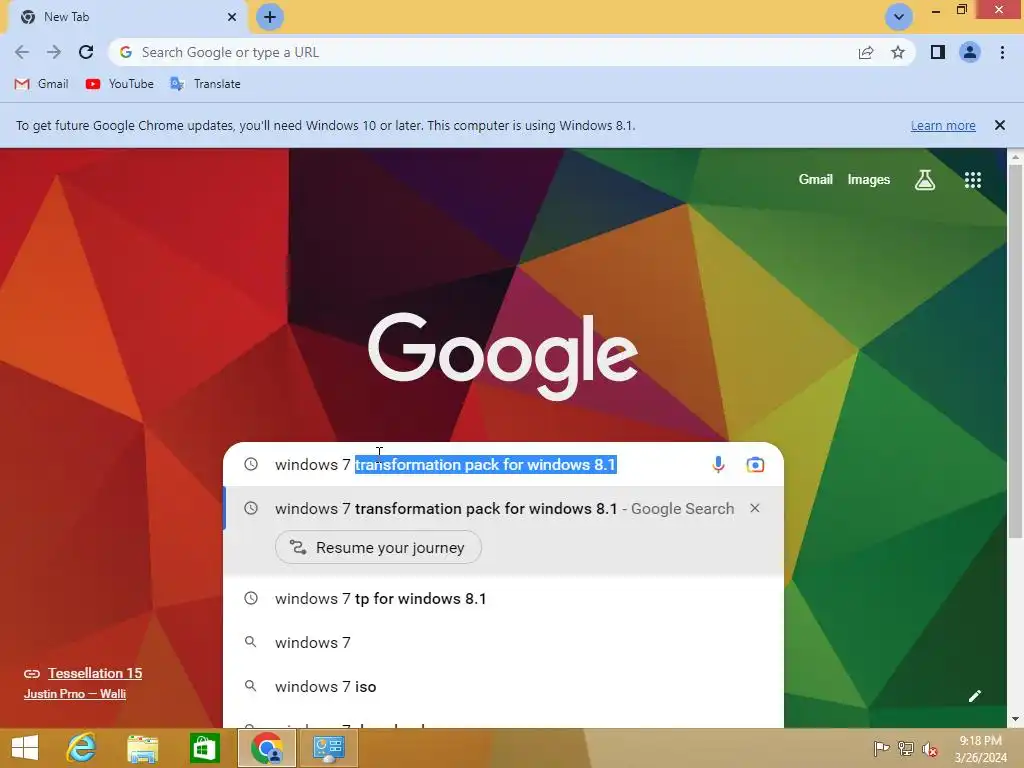Switch to Chrome in the taskbar
Viewport: 1024px width, 768px height.
pos(266,748)
